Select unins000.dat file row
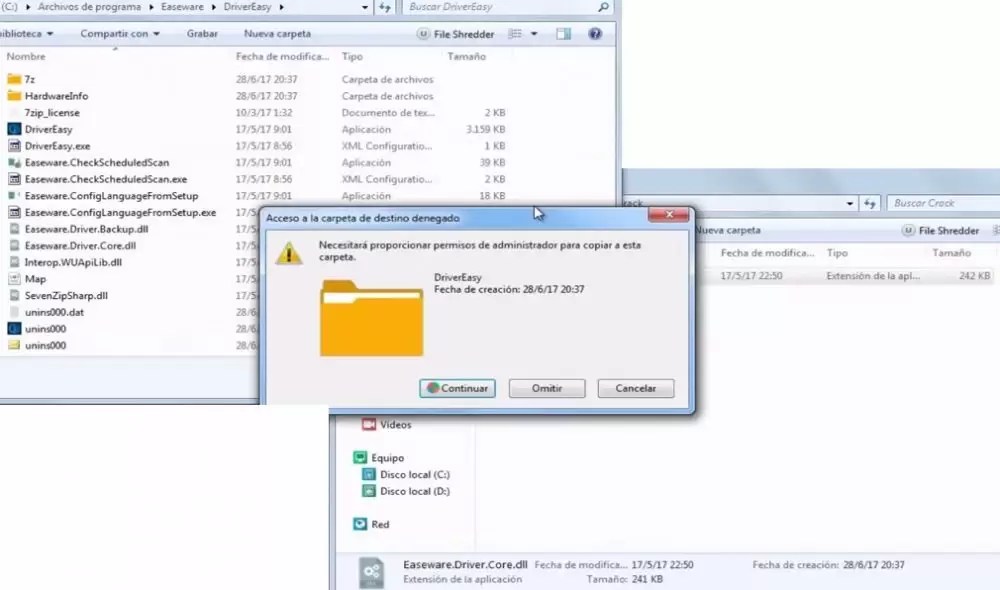The width and height of the screenshot is (1000, 590). point(132,312)
